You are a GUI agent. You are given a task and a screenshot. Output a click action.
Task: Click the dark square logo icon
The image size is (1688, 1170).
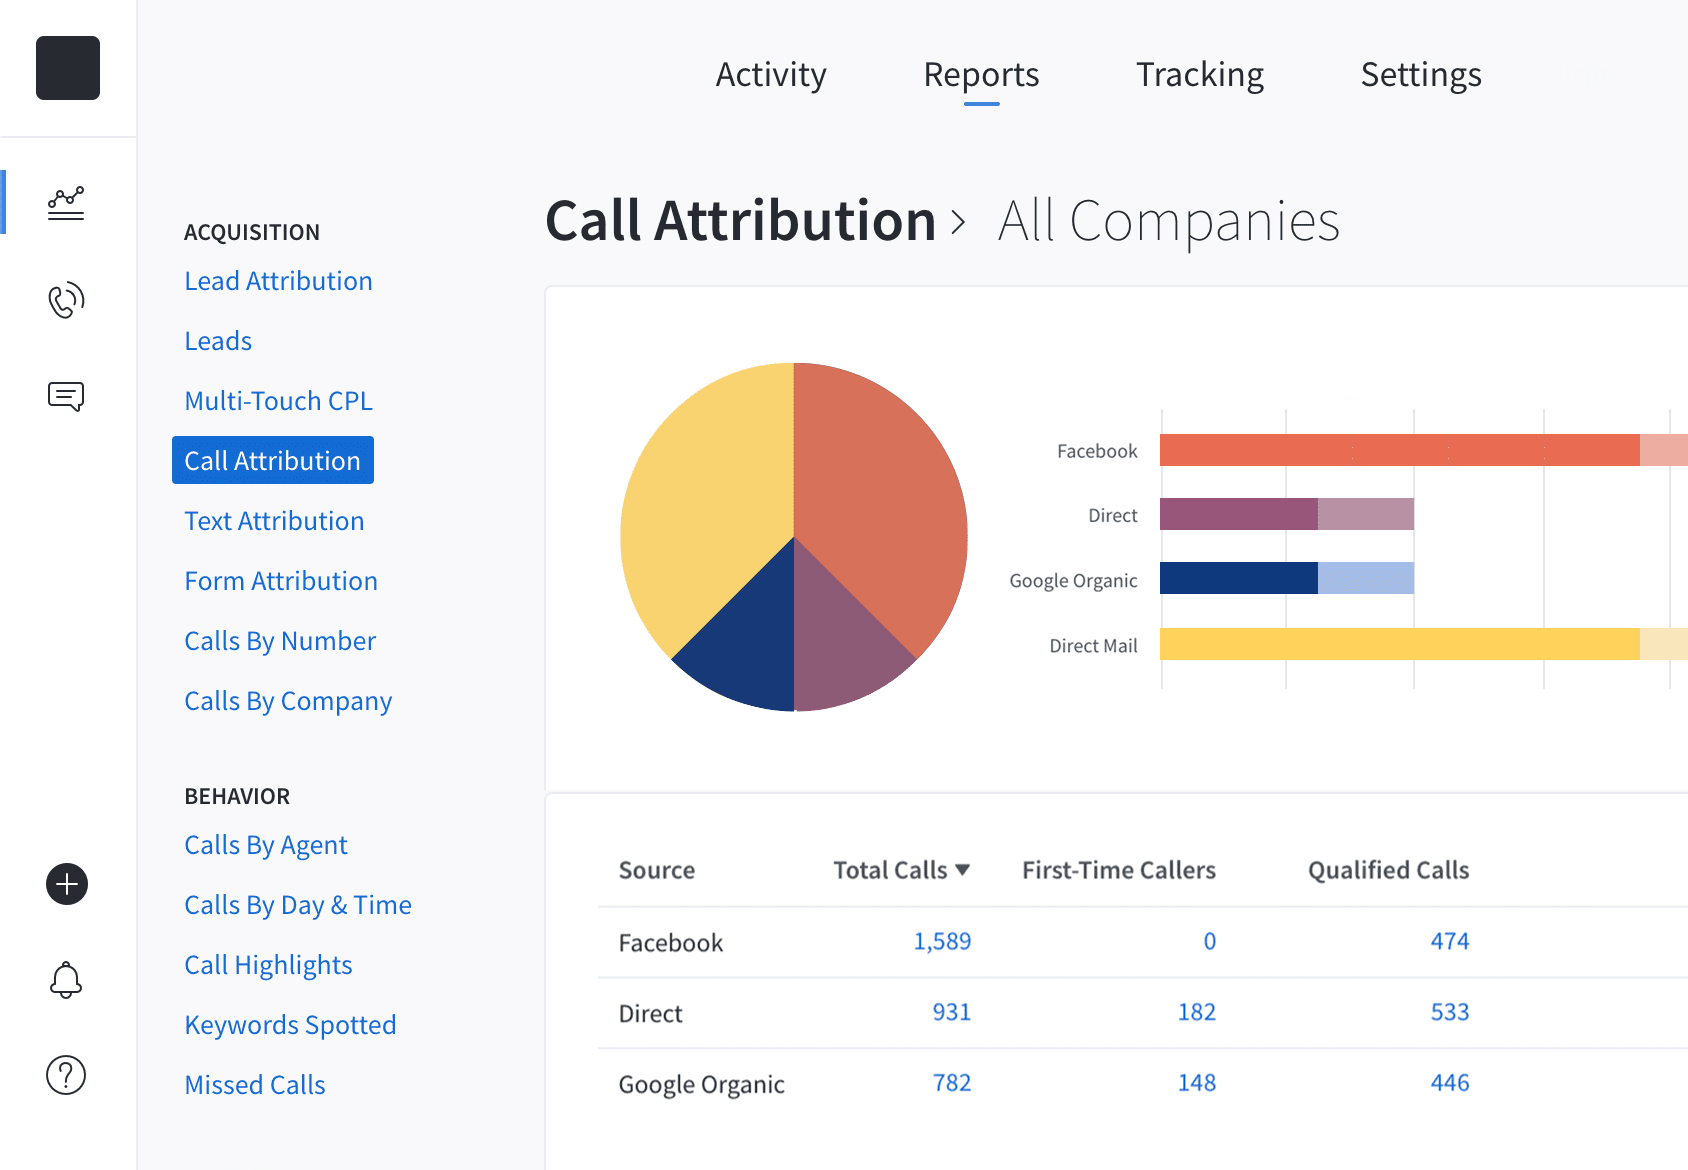click(x=68, y=68)
